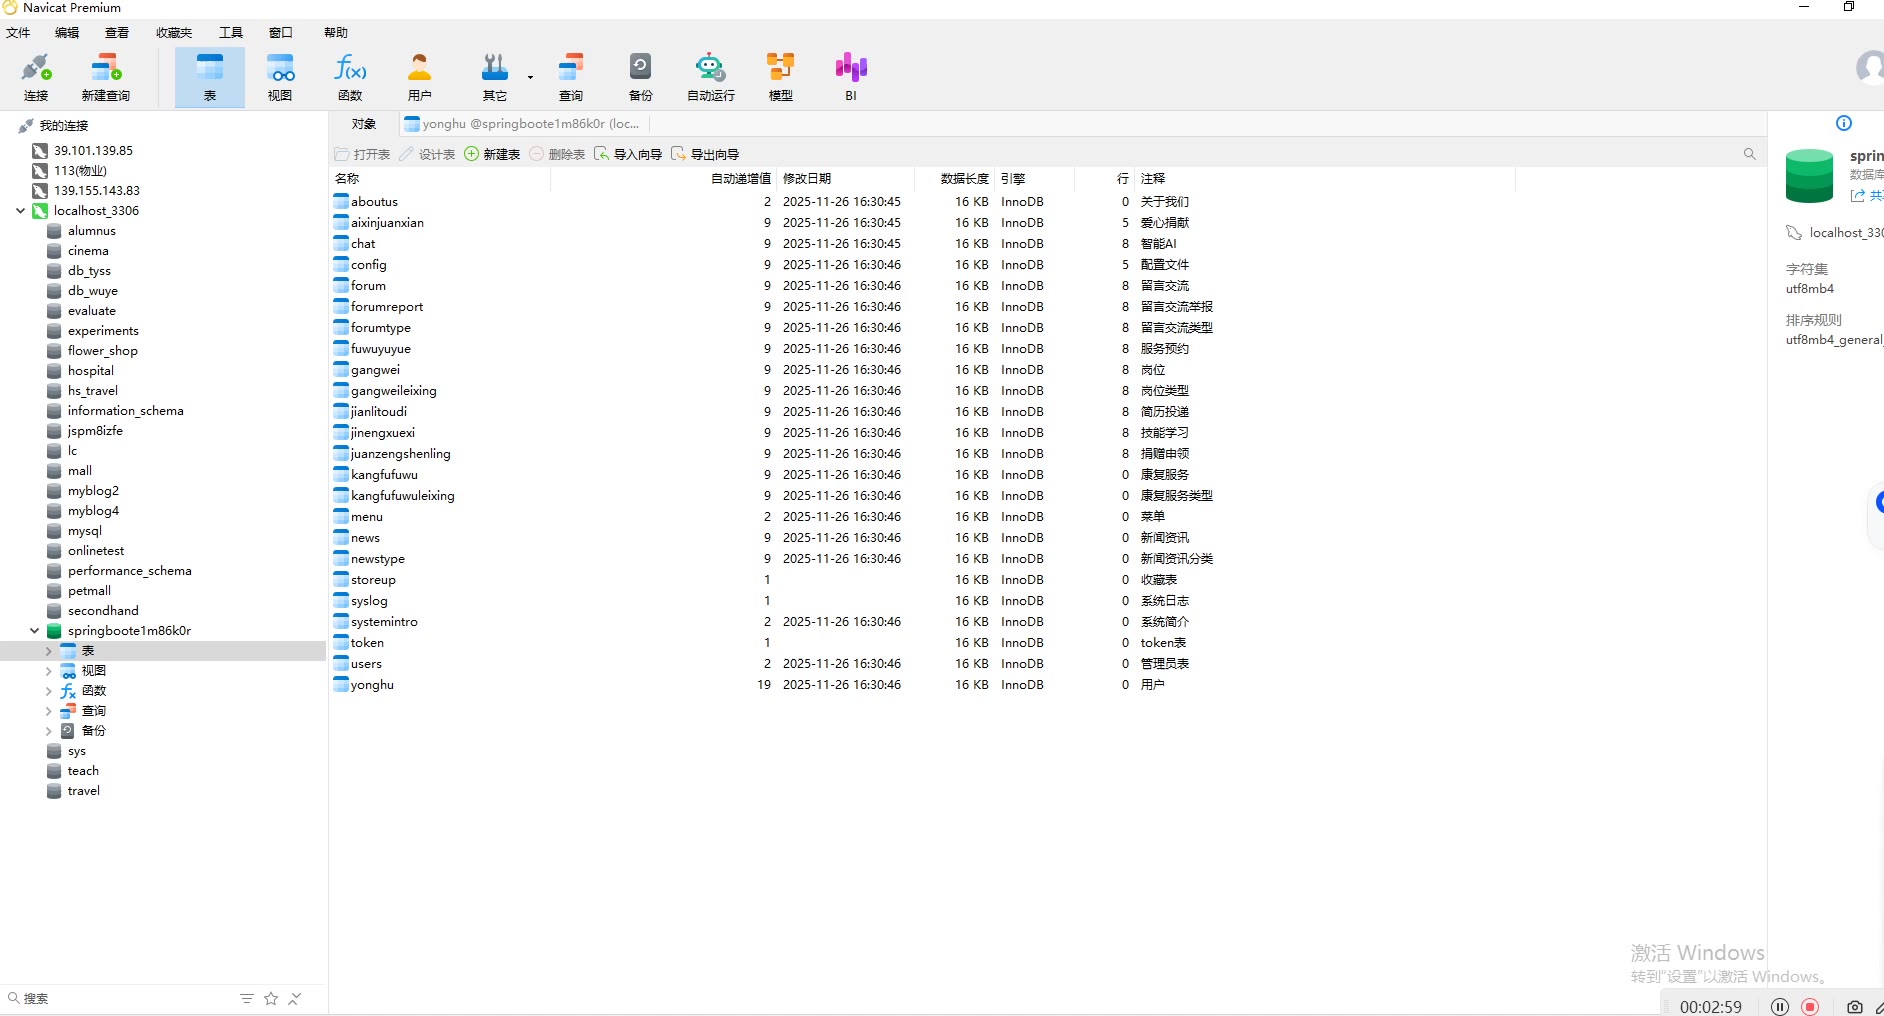Collapse the localhost_3306 connection node
This screenshot has height=1016, width=1884.
coord(20,211)
